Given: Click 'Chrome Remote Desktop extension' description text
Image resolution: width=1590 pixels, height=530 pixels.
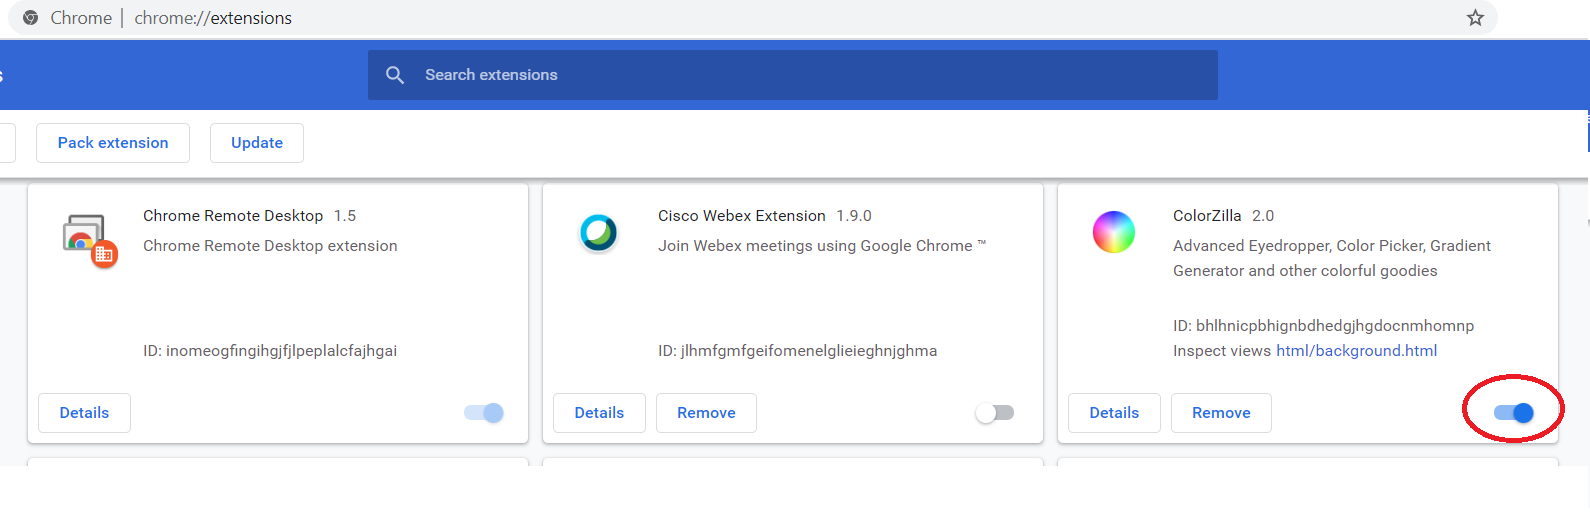Looking at the screenshot, I should (270, 246).
